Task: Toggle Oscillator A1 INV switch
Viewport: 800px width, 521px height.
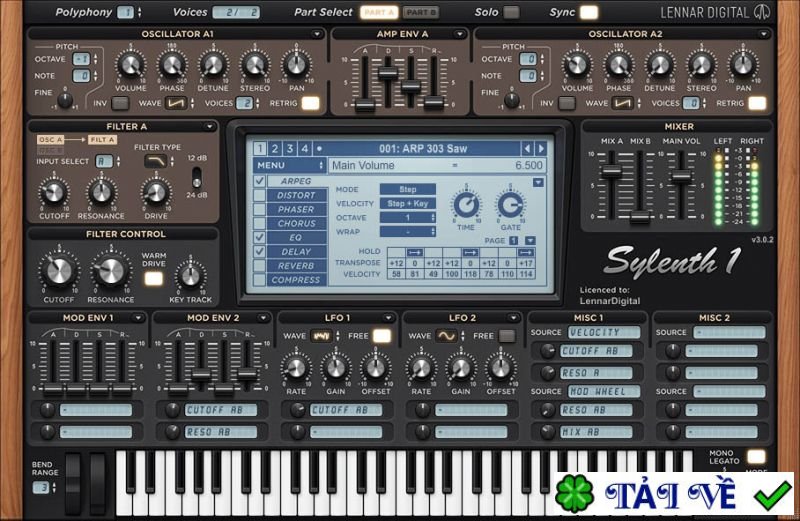Action: (x=120, y=103)
